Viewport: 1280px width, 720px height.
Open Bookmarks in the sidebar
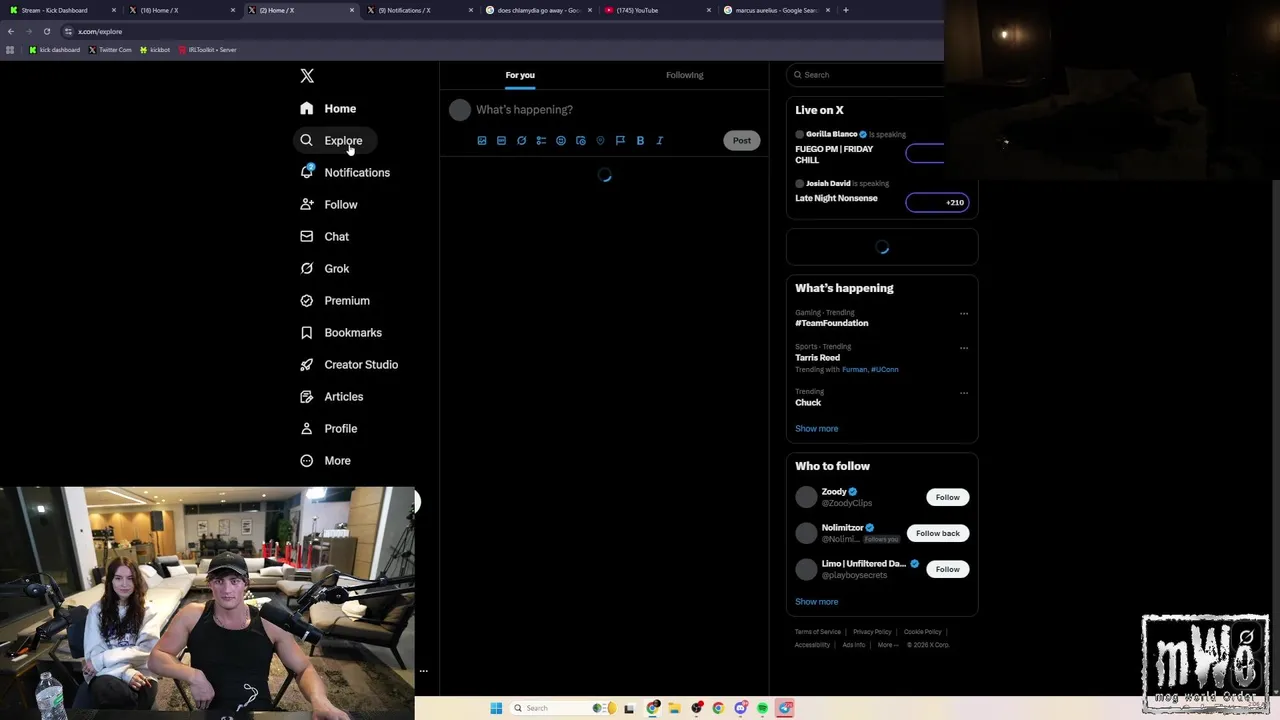[341, 332]
